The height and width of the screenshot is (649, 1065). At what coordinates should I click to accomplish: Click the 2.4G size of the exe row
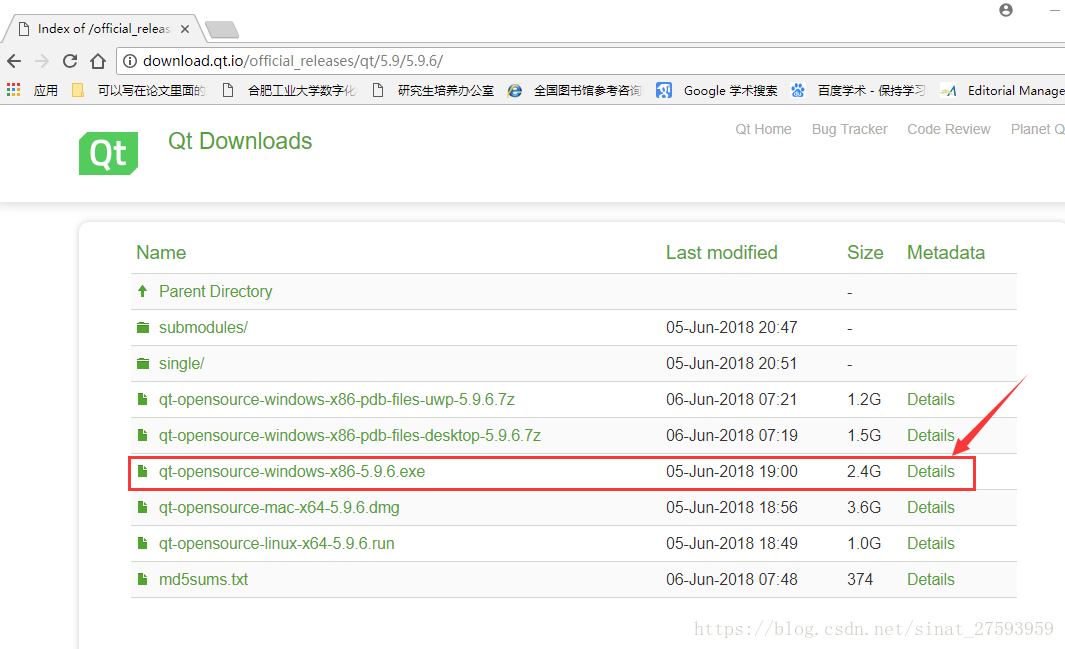tap(864, 471)
